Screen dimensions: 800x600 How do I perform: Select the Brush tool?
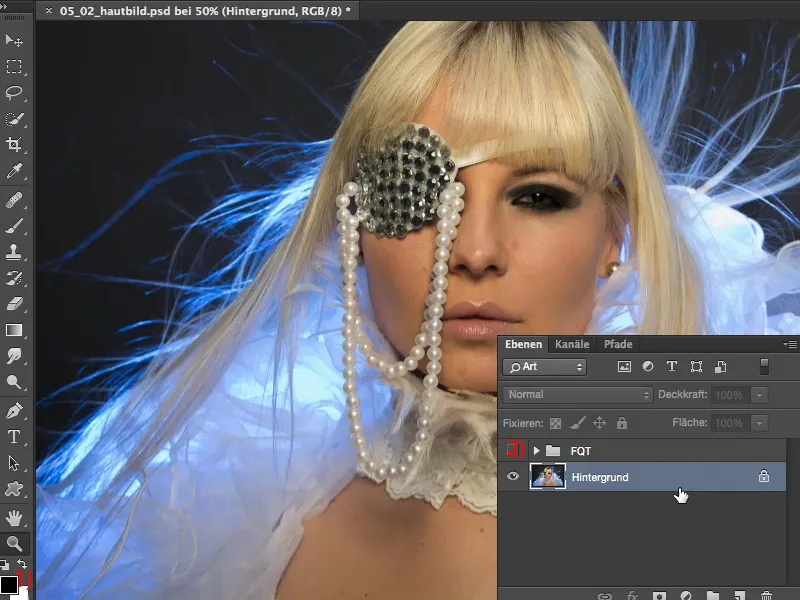click(14, 226)
